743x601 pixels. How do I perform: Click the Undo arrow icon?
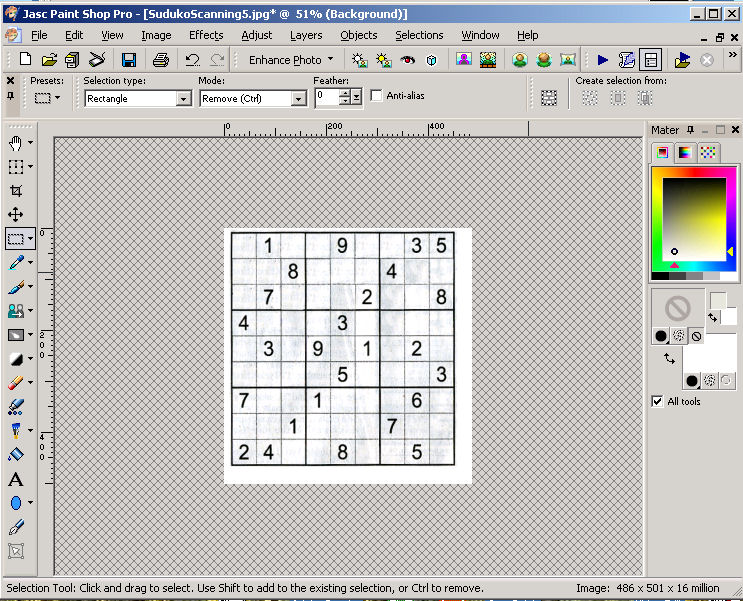pyautogui.click(x=192, y=60)
